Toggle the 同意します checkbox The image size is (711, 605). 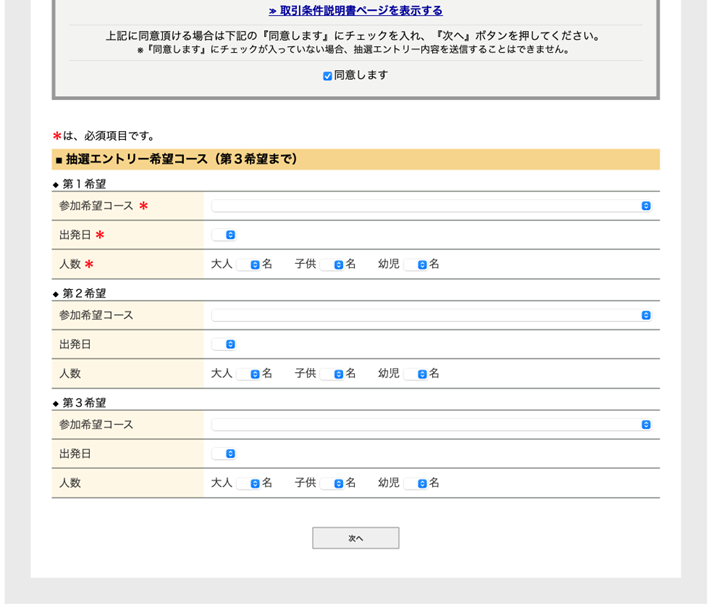point(327,76)
